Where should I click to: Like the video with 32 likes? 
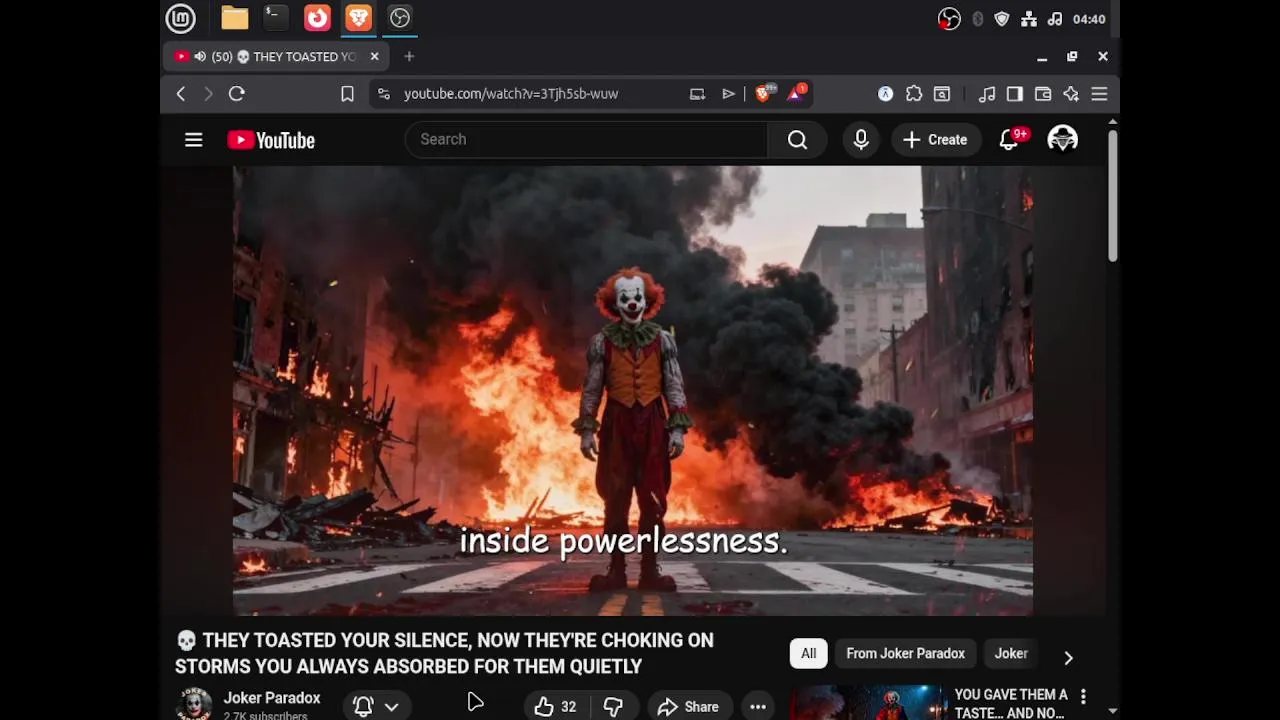coord(554,707)
